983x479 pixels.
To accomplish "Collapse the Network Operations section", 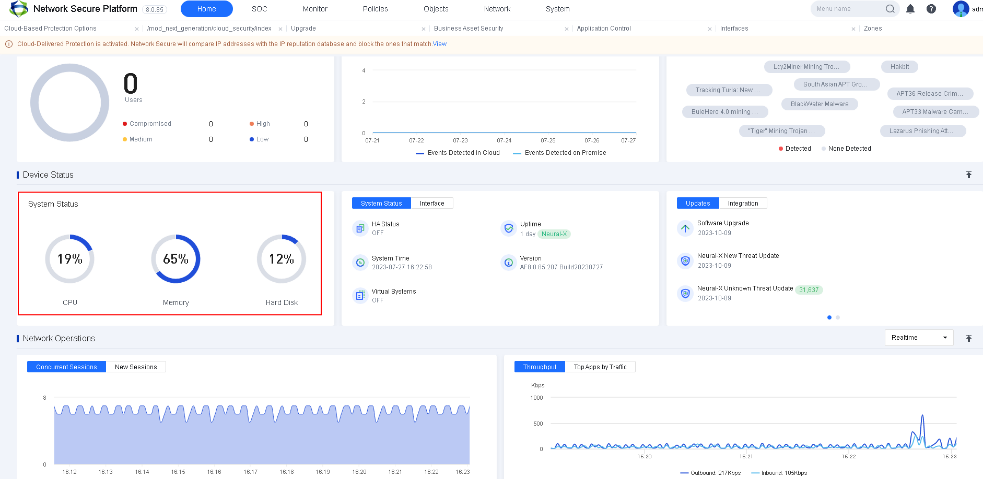I will coord(968,339).
